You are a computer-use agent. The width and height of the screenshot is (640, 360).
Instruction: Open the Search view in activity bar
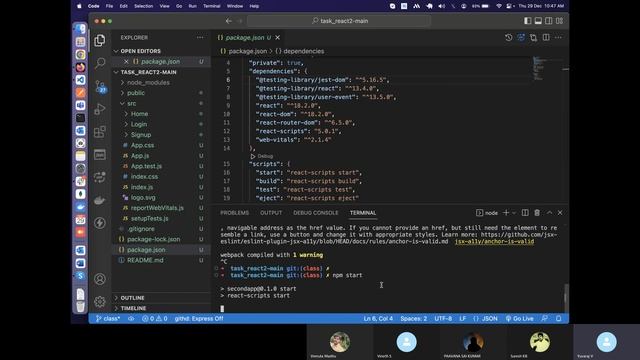(x=100, y=63)
